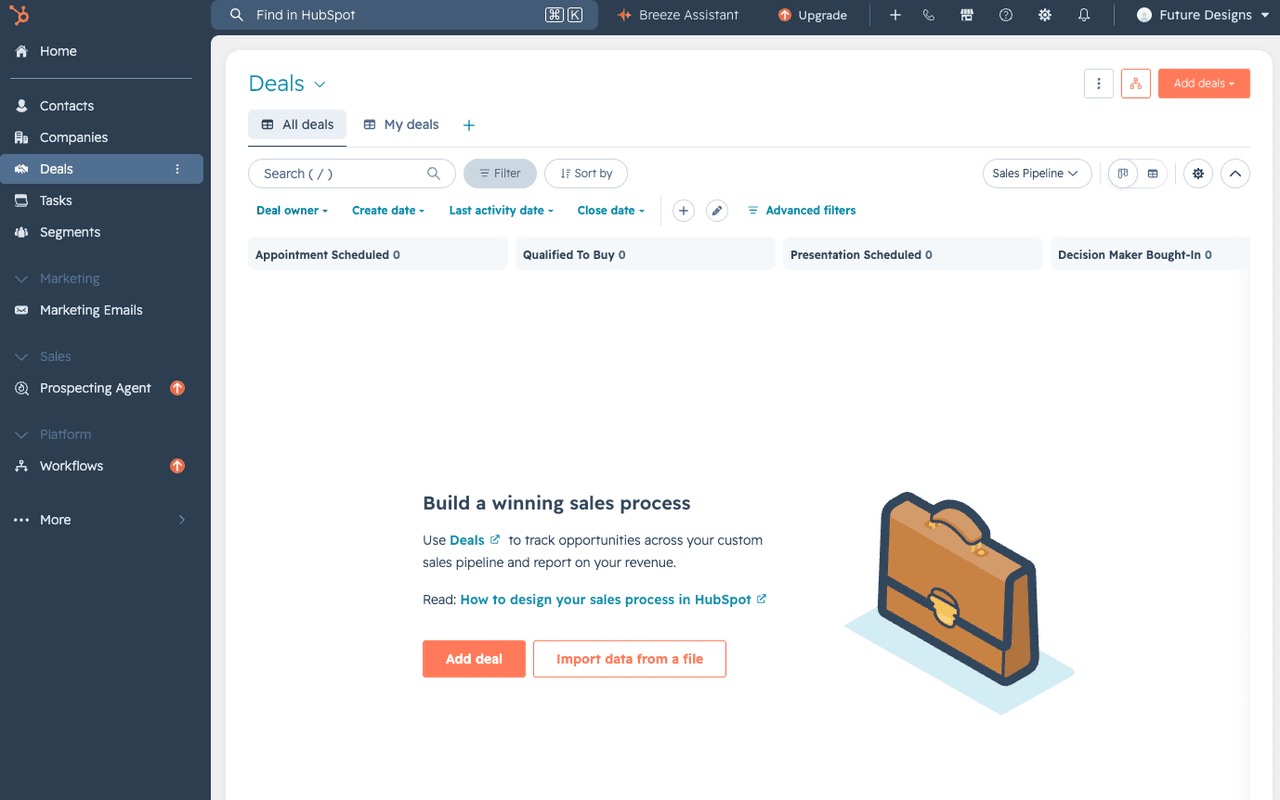This screenshot has height=800, width=1280.
Task: Open the Help question mark icon
Action: [x=1006, y=15]
